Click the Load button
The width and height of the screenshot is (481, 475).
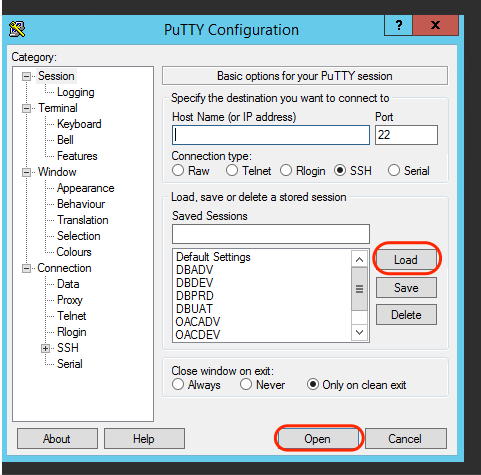click(406, 259)
